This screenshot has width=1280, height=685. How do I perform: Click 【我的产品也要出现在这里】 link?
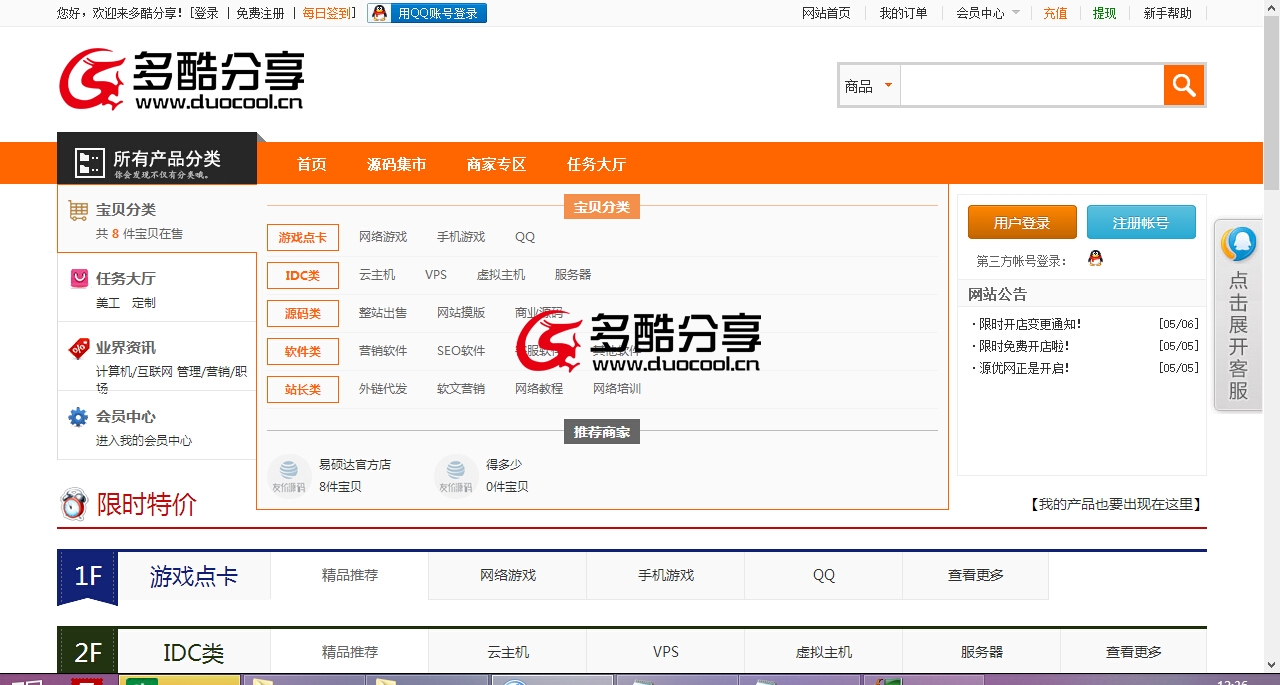click(1115, 505)
